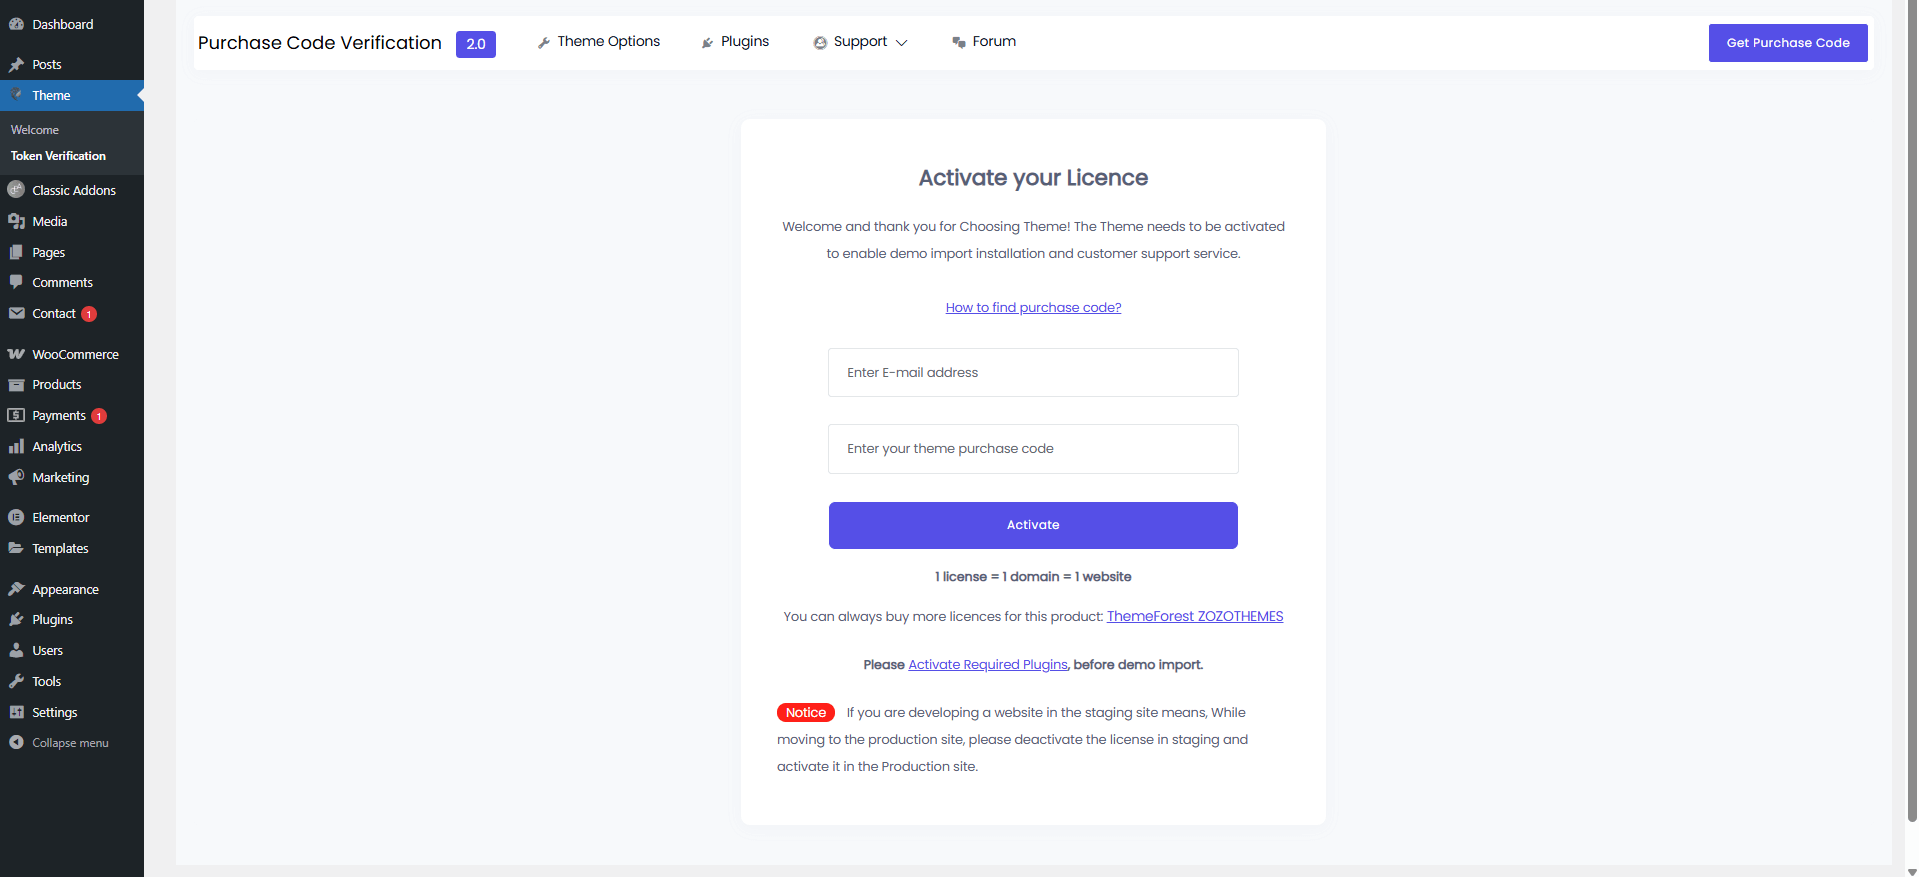Screen dimensions: 1919x877
Task: Click the Users icon in sidebar
Action: (16, 651)
